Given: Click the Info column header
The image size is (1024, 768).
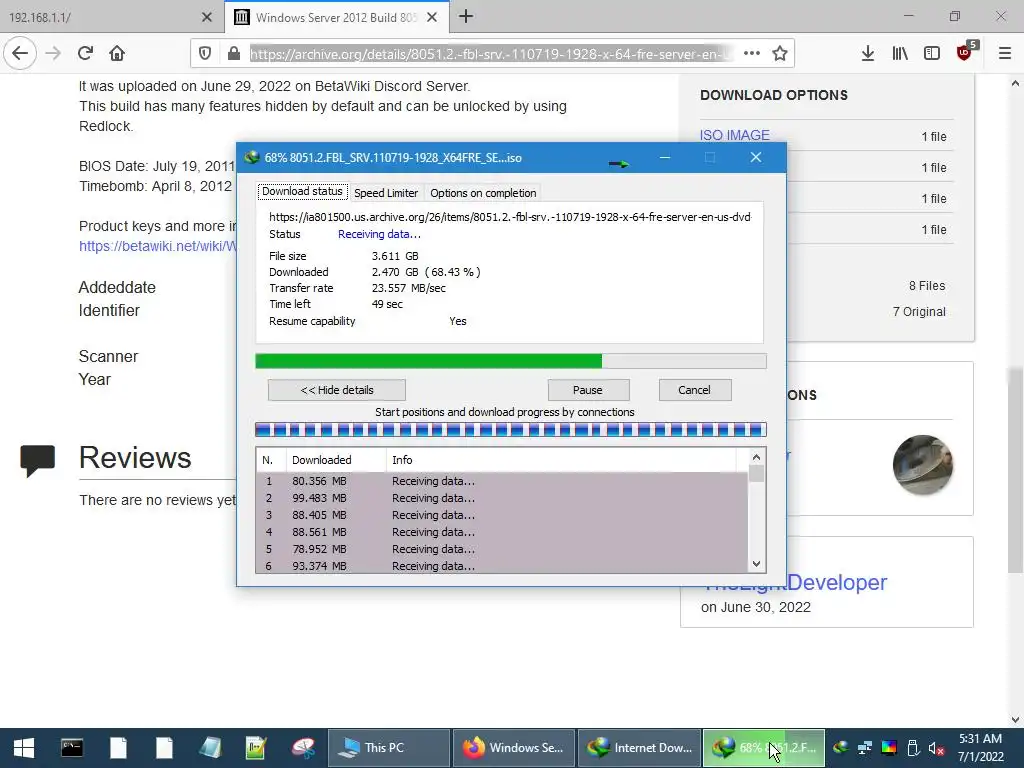Looking at the screenshot, I should (560, 460).
